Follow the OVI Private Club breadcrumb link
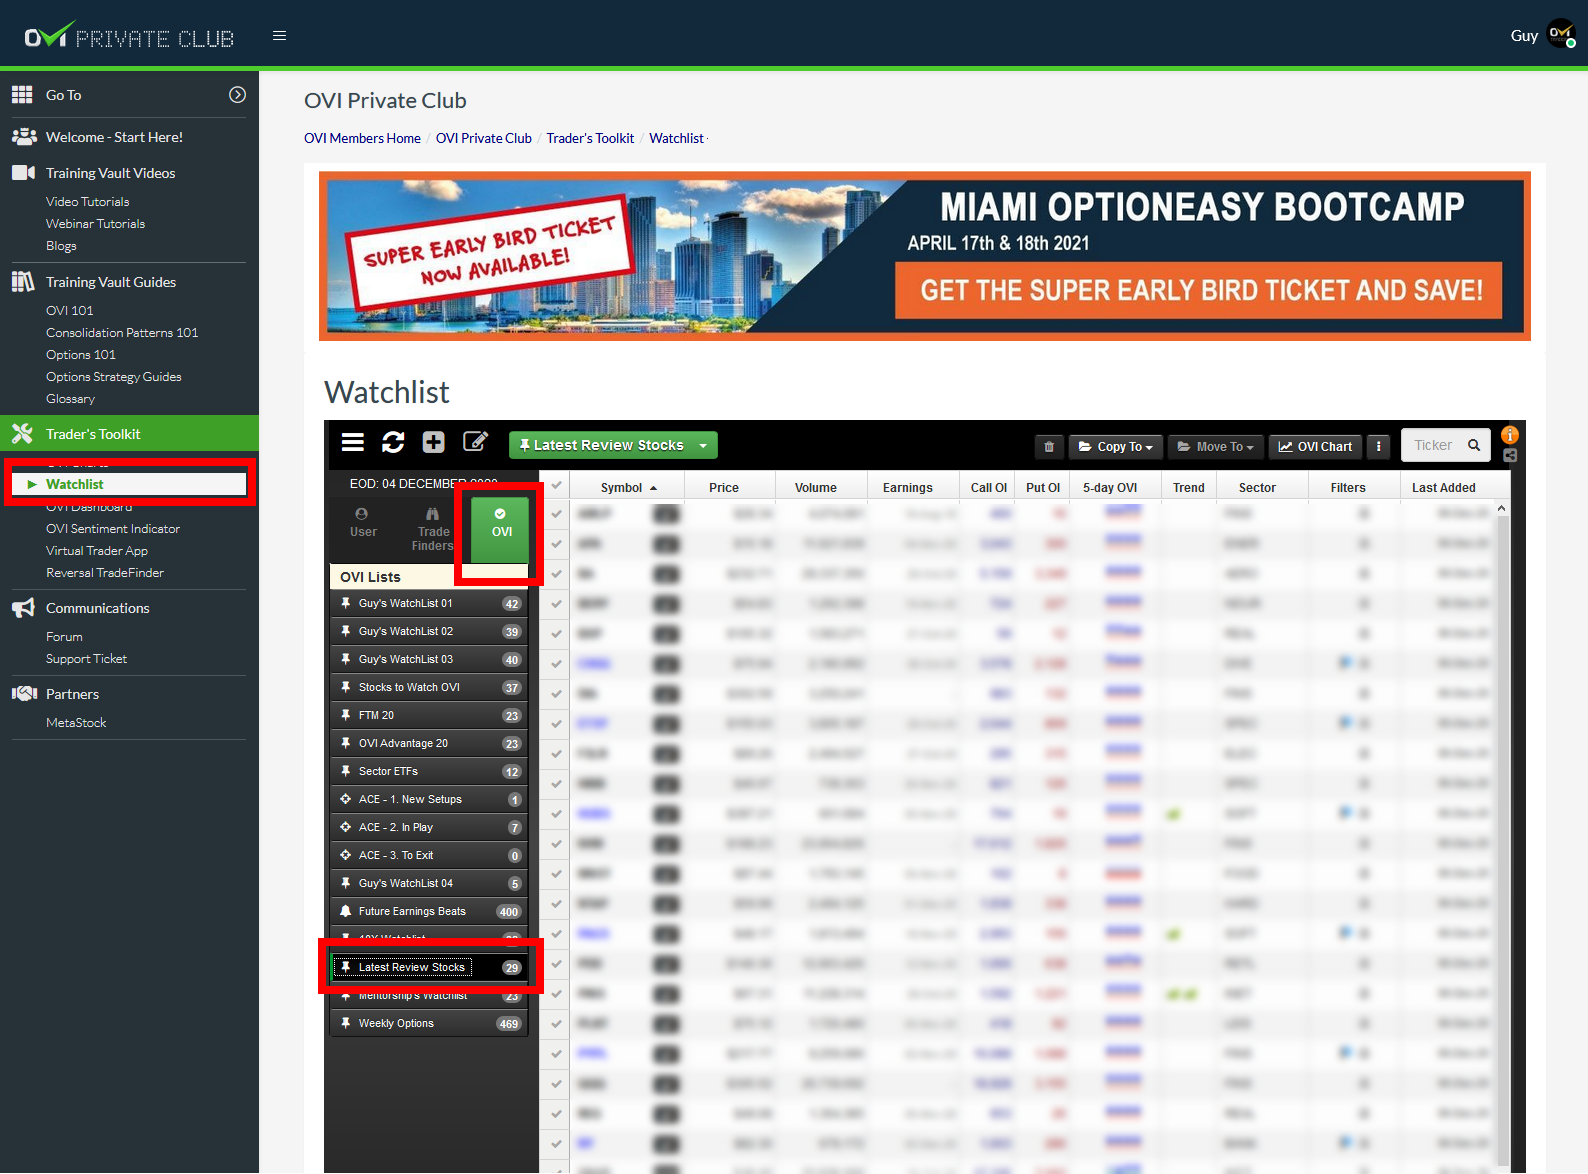The width and height of the screenshot is (1588, 1174). pos(484,138)
